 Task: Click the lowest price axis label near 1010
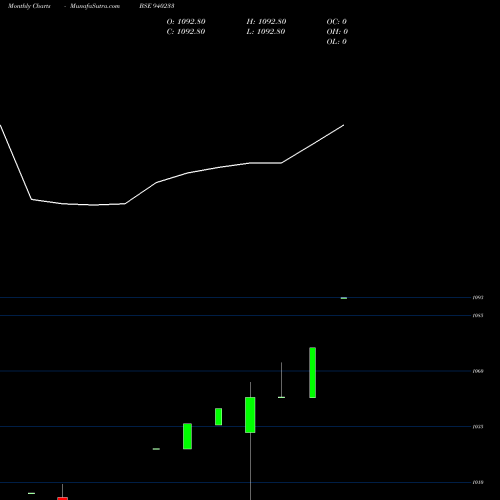click(478, 482)
